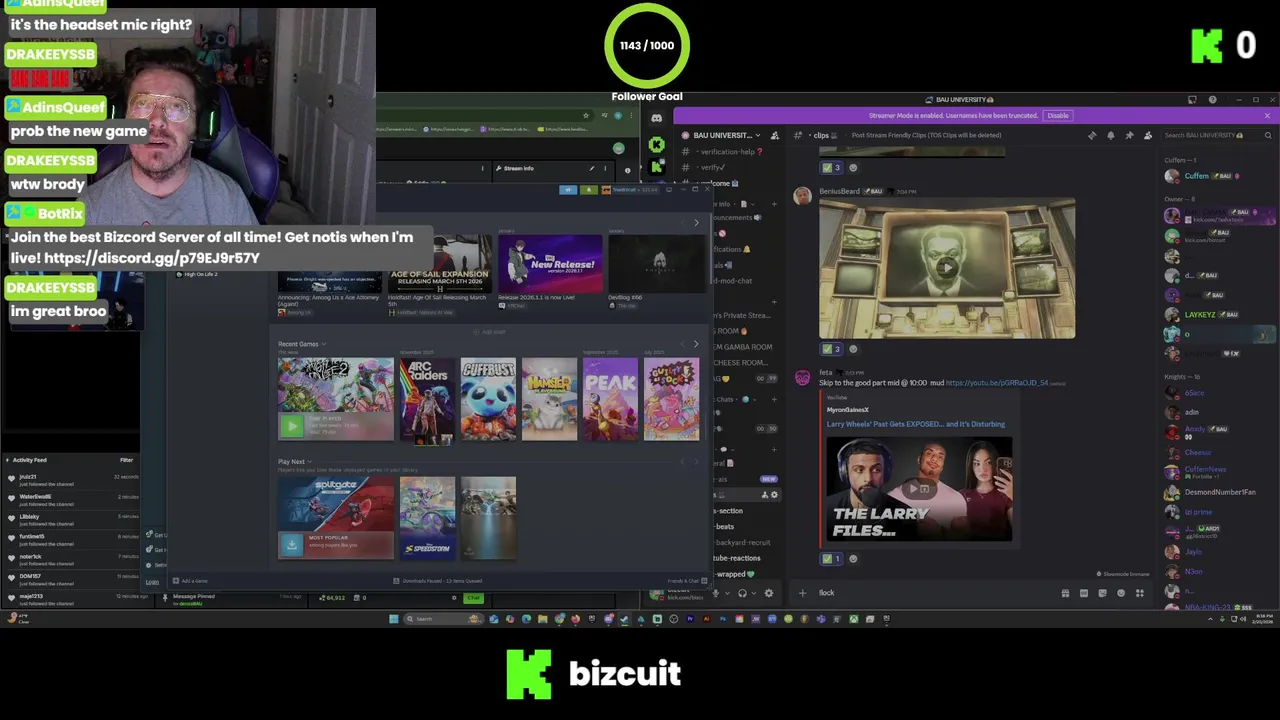Show hidden system tray icons chevron
The image size is (1280, 720).
pos(1210,619)
